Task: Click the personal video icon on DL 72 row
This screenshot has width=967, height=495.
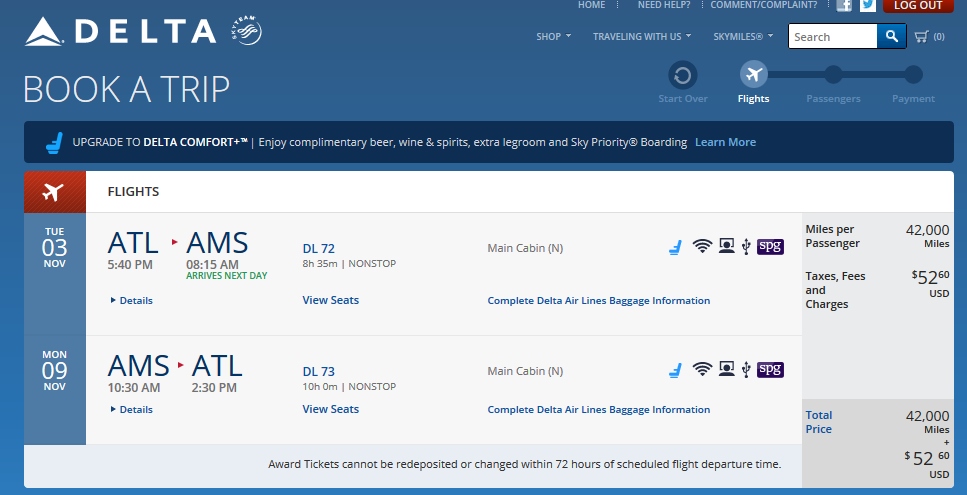Action: 726,246
